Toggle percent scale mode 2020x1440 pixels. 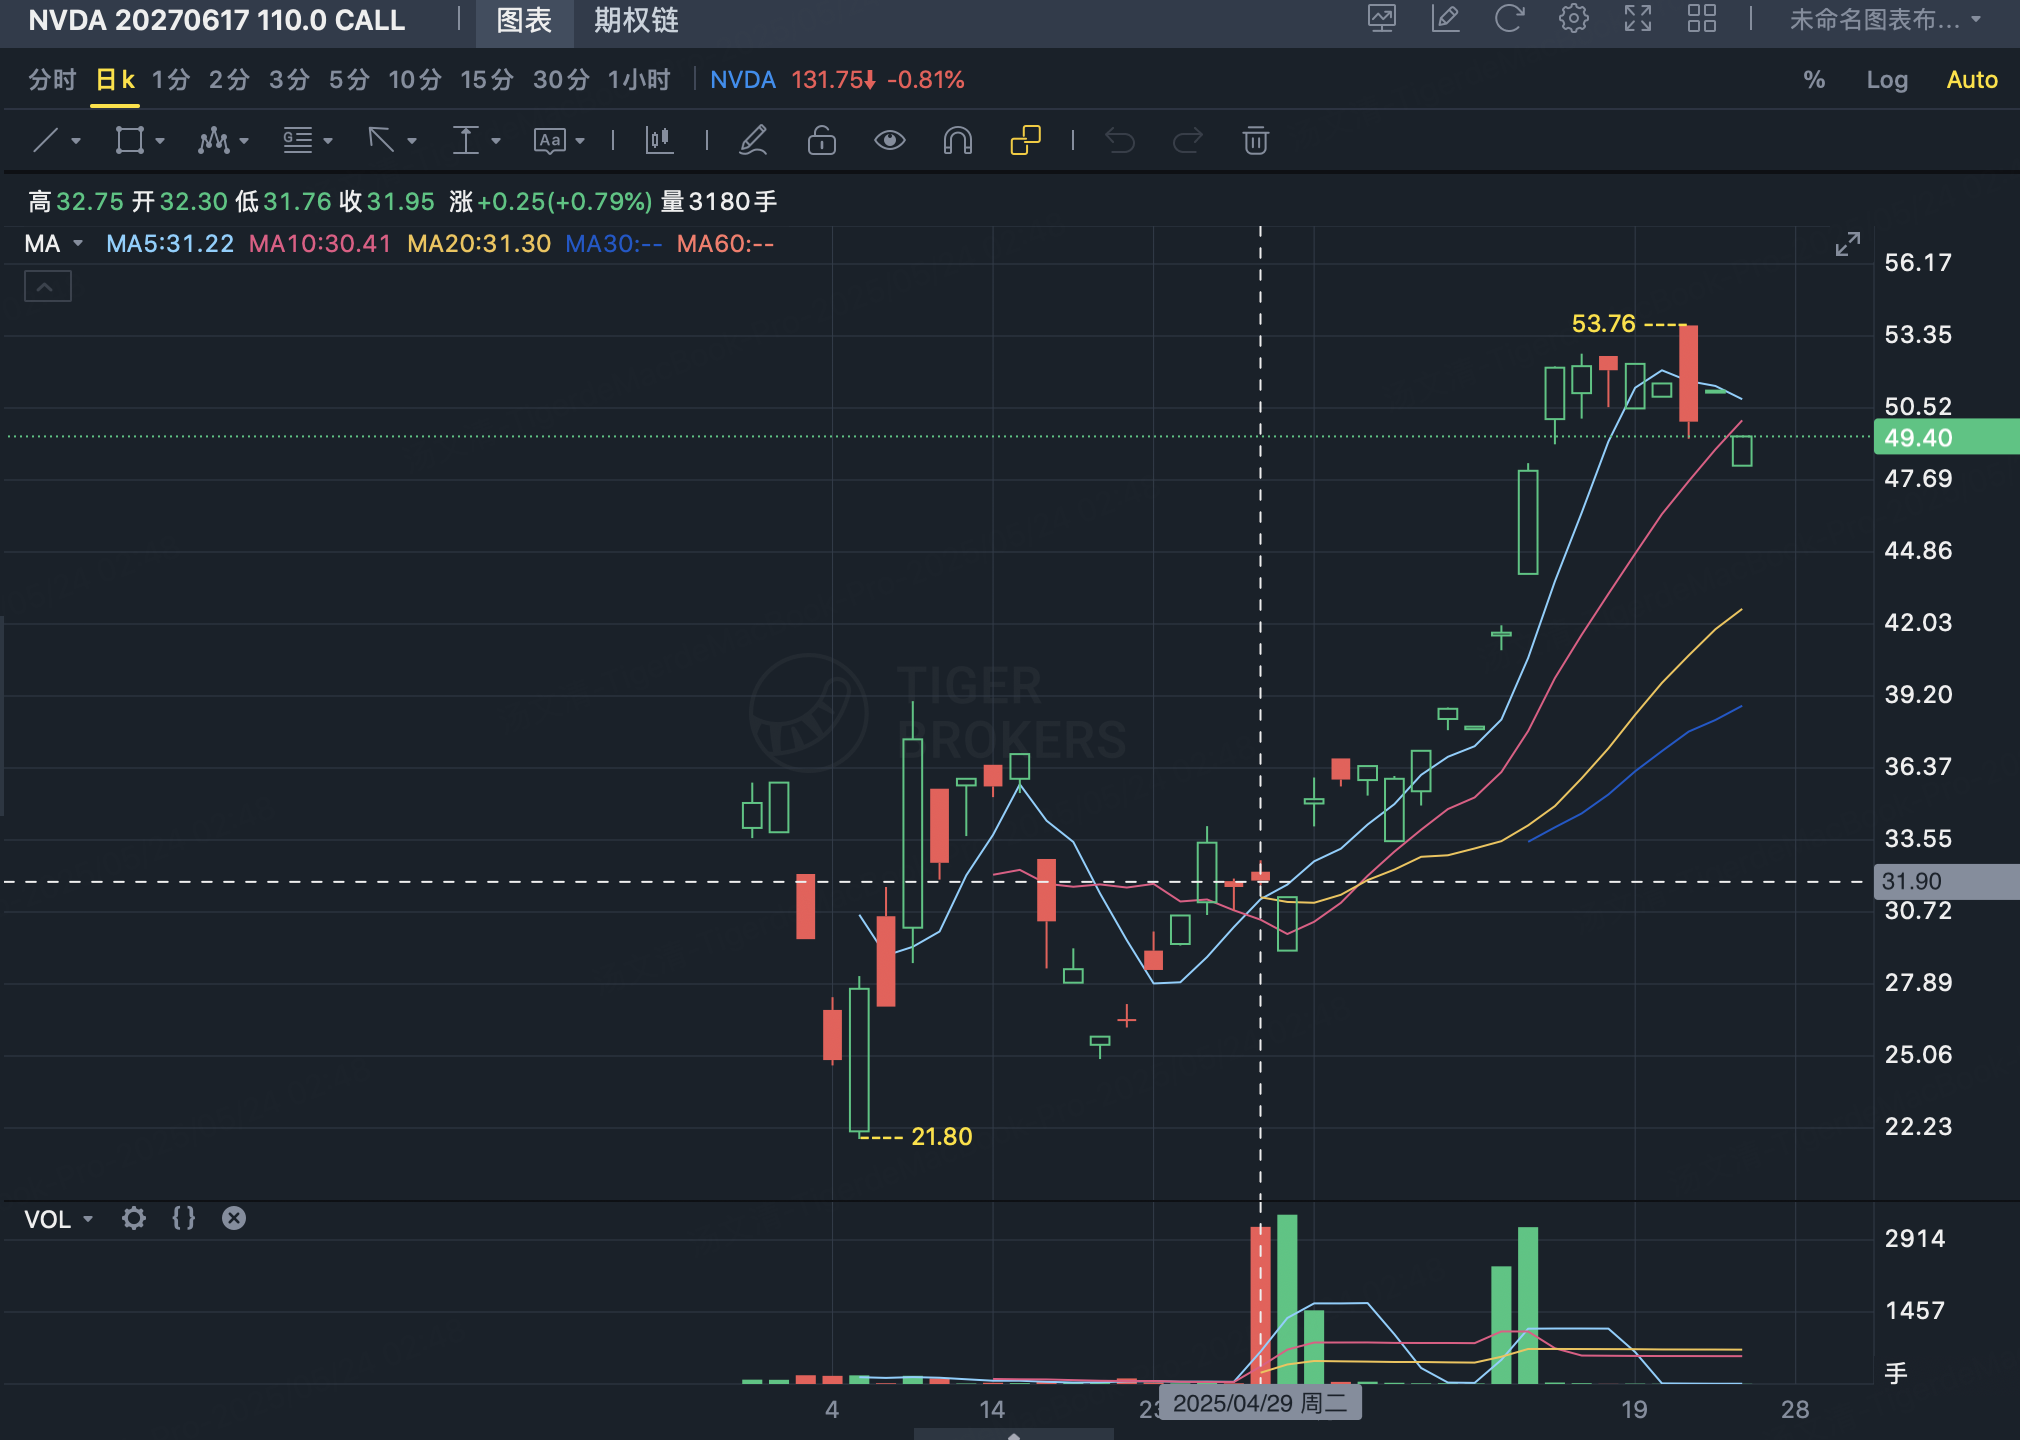pos(1814,80)
